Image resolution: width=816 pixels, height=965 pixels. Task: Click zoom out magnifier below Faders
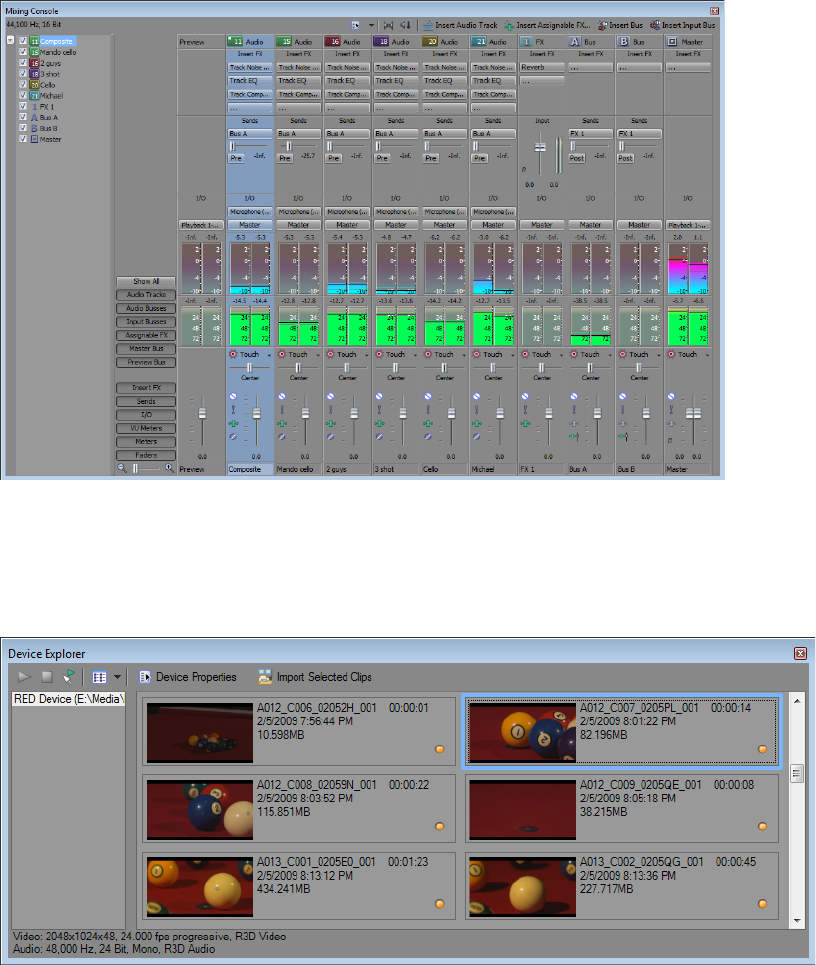point(122,468)
